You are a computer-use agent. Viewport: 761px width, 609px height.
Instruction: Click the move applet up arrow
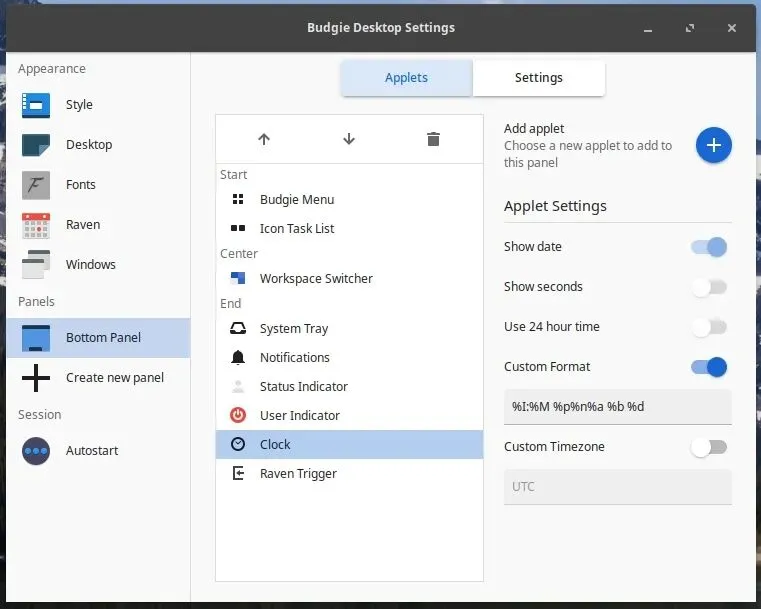pos(264,139)
